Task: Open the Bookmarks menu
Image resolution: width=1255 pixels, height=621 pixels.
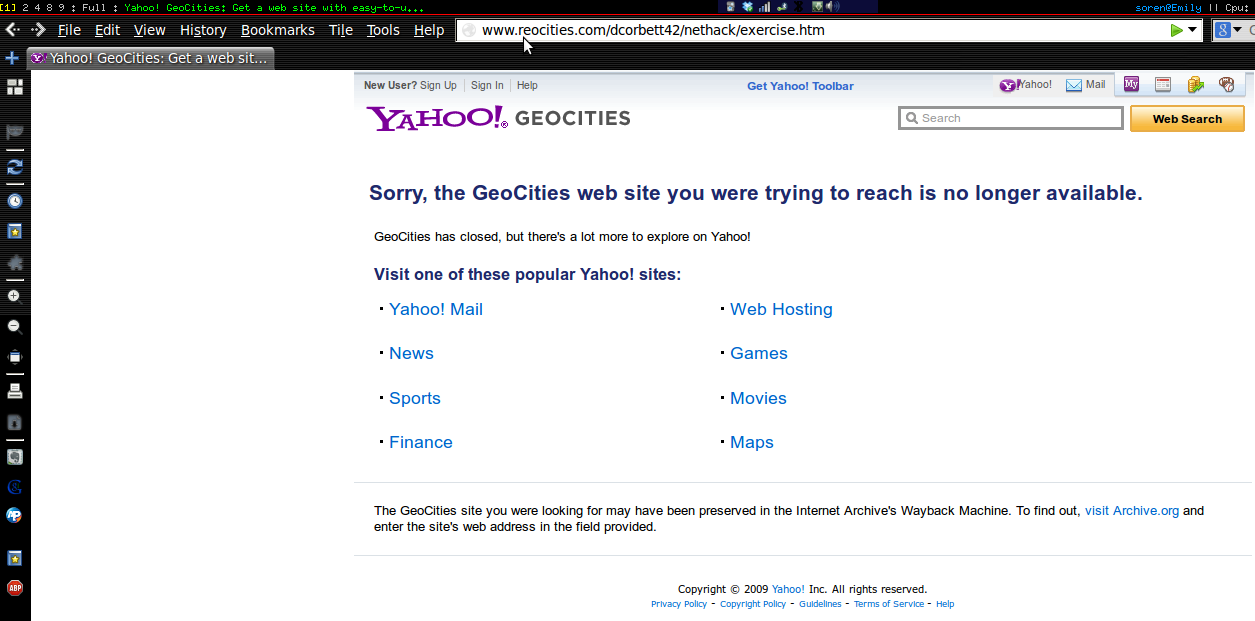Action: coord(278,30)
